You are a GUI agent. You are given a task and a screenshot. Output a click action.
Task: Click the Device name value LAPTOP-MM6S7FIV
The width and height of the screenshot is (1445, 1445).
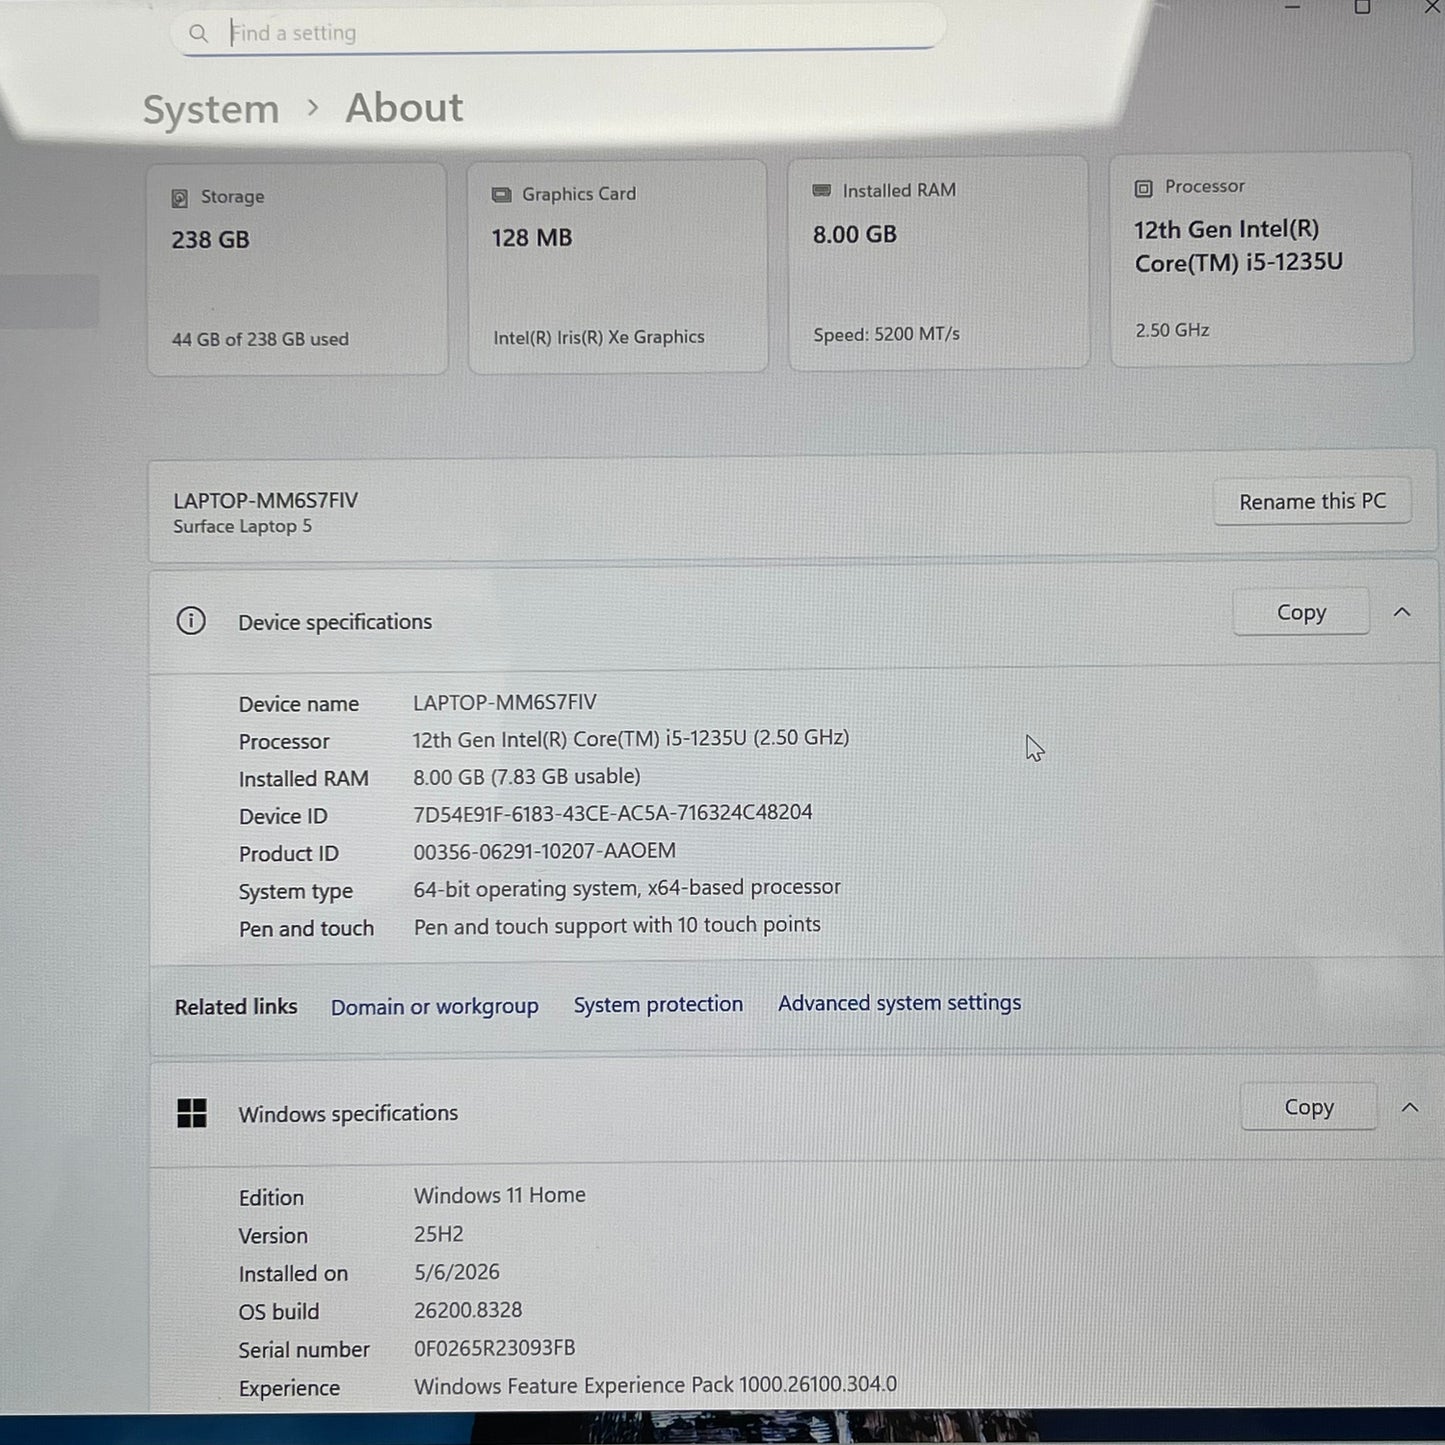click(505, 703)
